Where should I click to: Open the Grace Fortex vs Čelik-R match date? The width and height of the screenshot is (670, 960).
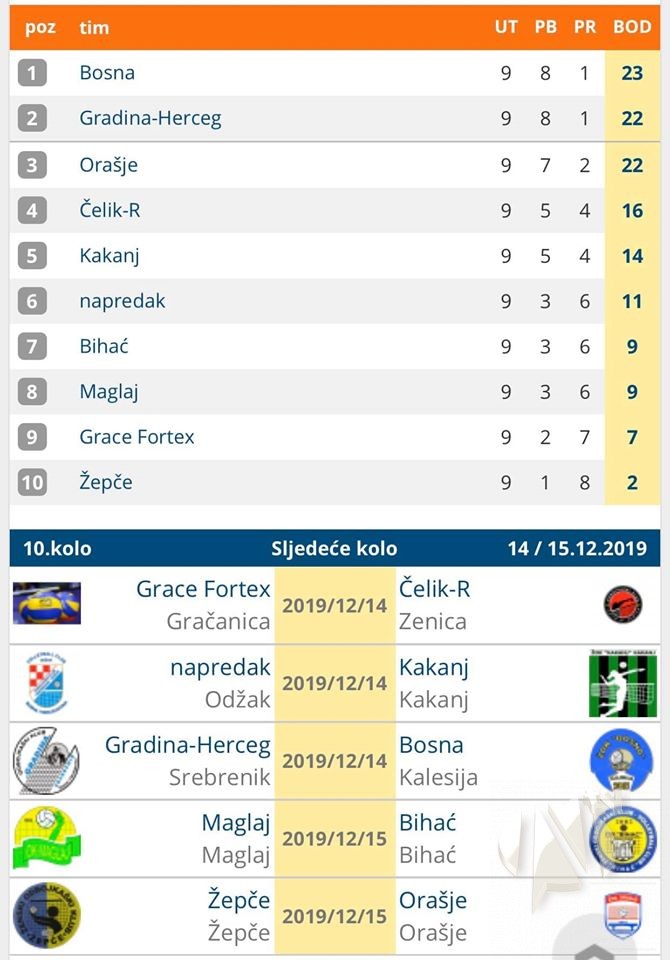[x=334, y=605]
